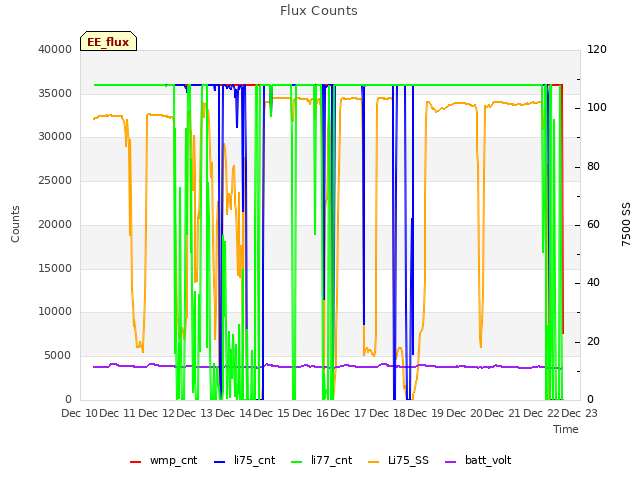The height and width of the screenshot is (480, 640).
Task: Click the Dec 13 x-axis tick label
Action: coord(195,413)
